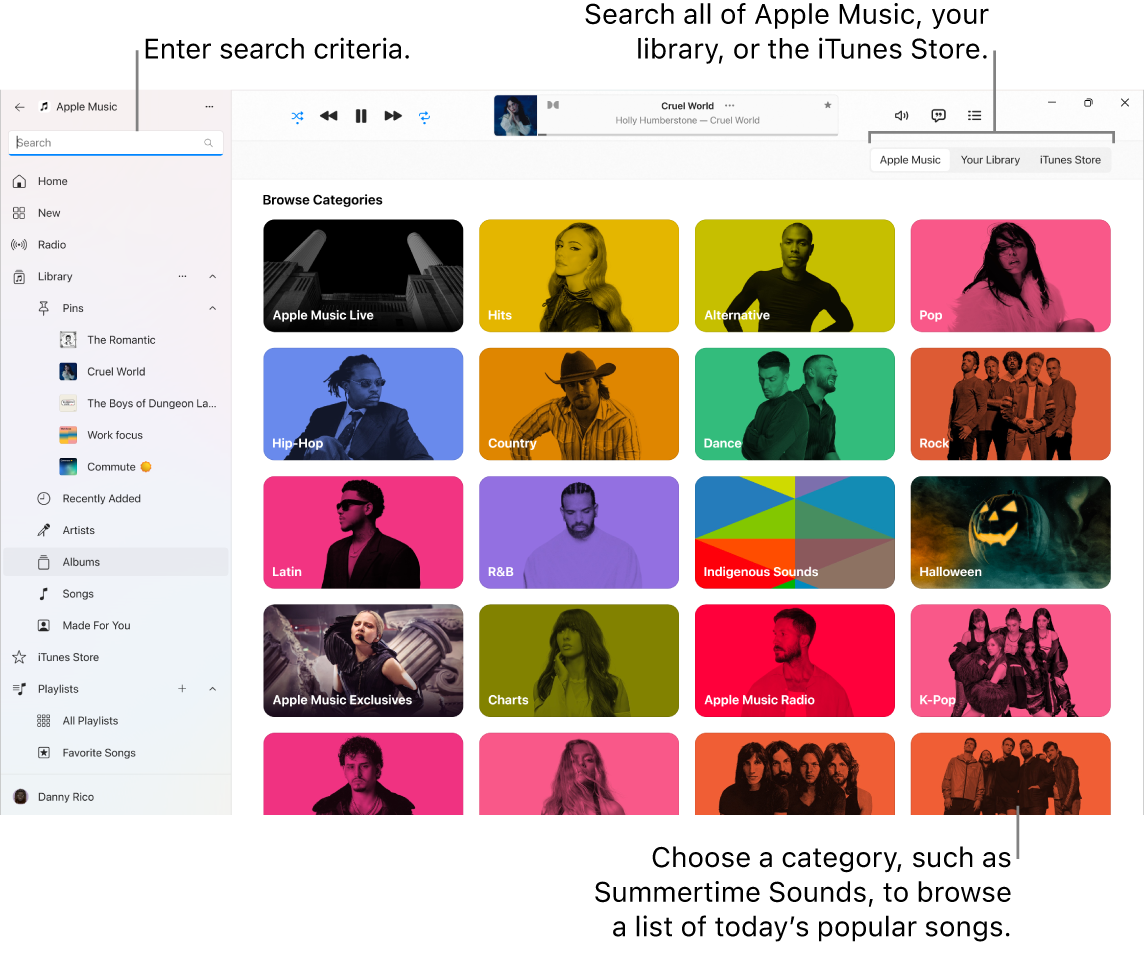Open the Playing Next queue
The height and width of the screenshot is (956, 1144).
point(974,115)
